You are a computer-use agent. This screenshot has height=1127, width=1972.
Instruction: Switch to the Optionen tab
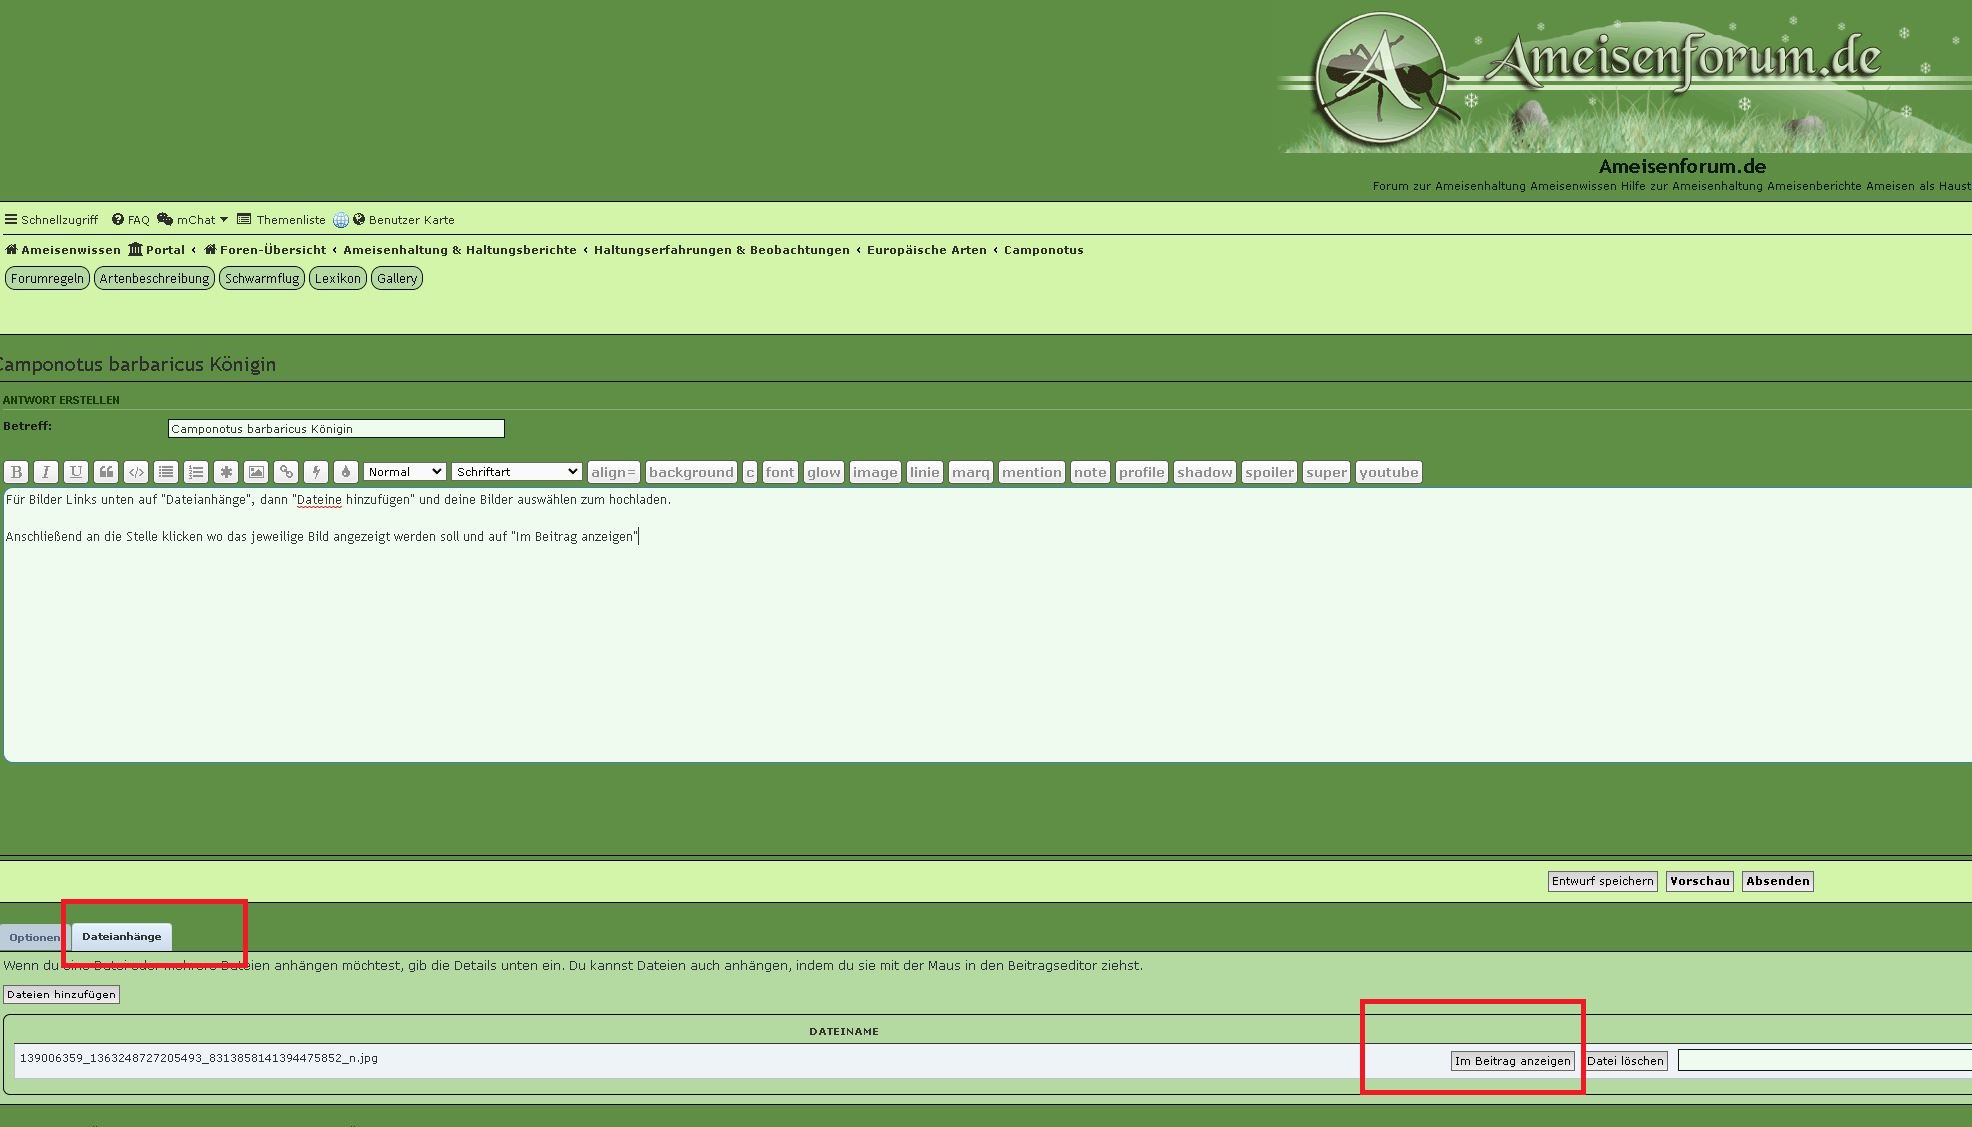pos(35,937)
